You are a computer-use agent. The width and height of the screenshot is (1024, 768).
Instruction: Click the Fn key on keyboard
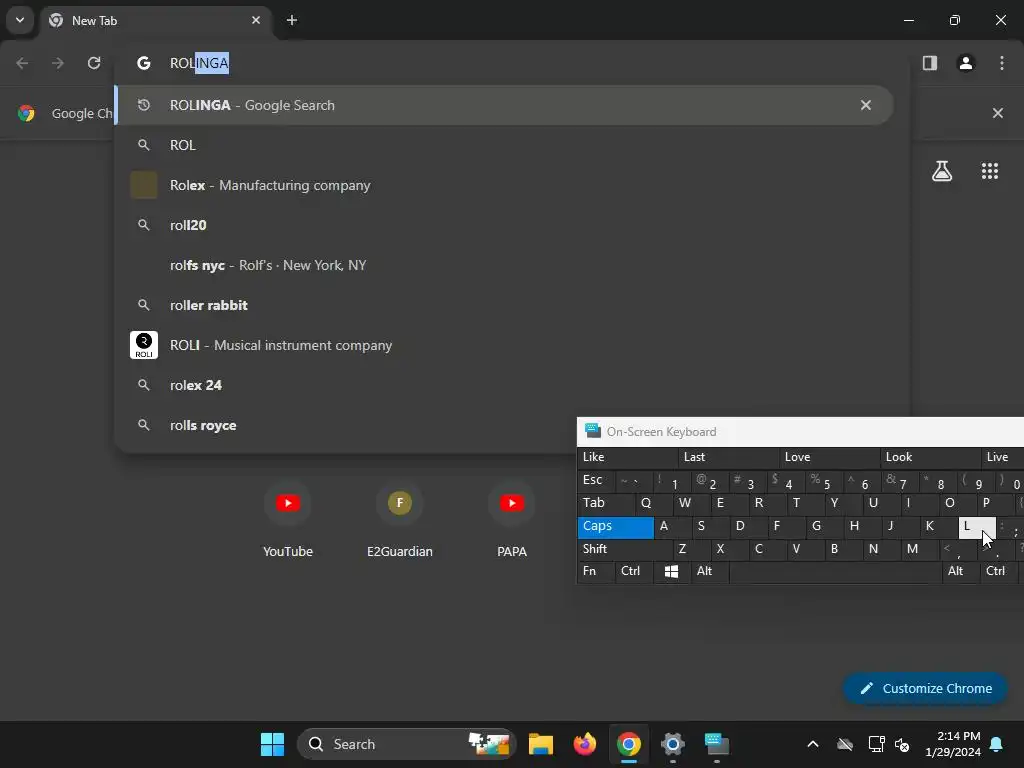click(596, 572)
